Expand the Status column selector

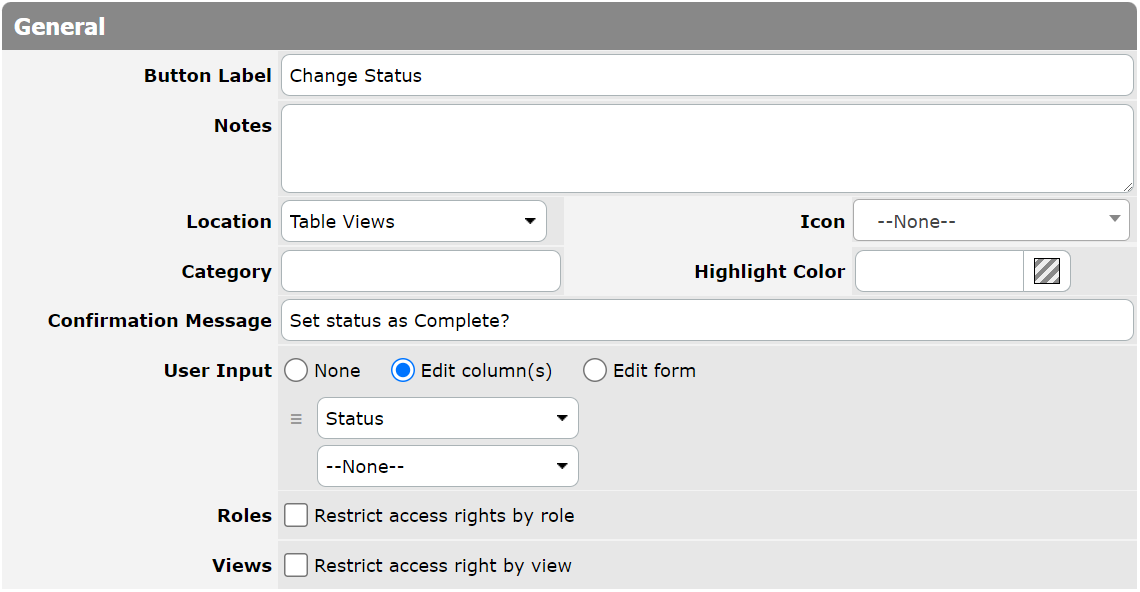pyautogui.click(x=447, y=418)
